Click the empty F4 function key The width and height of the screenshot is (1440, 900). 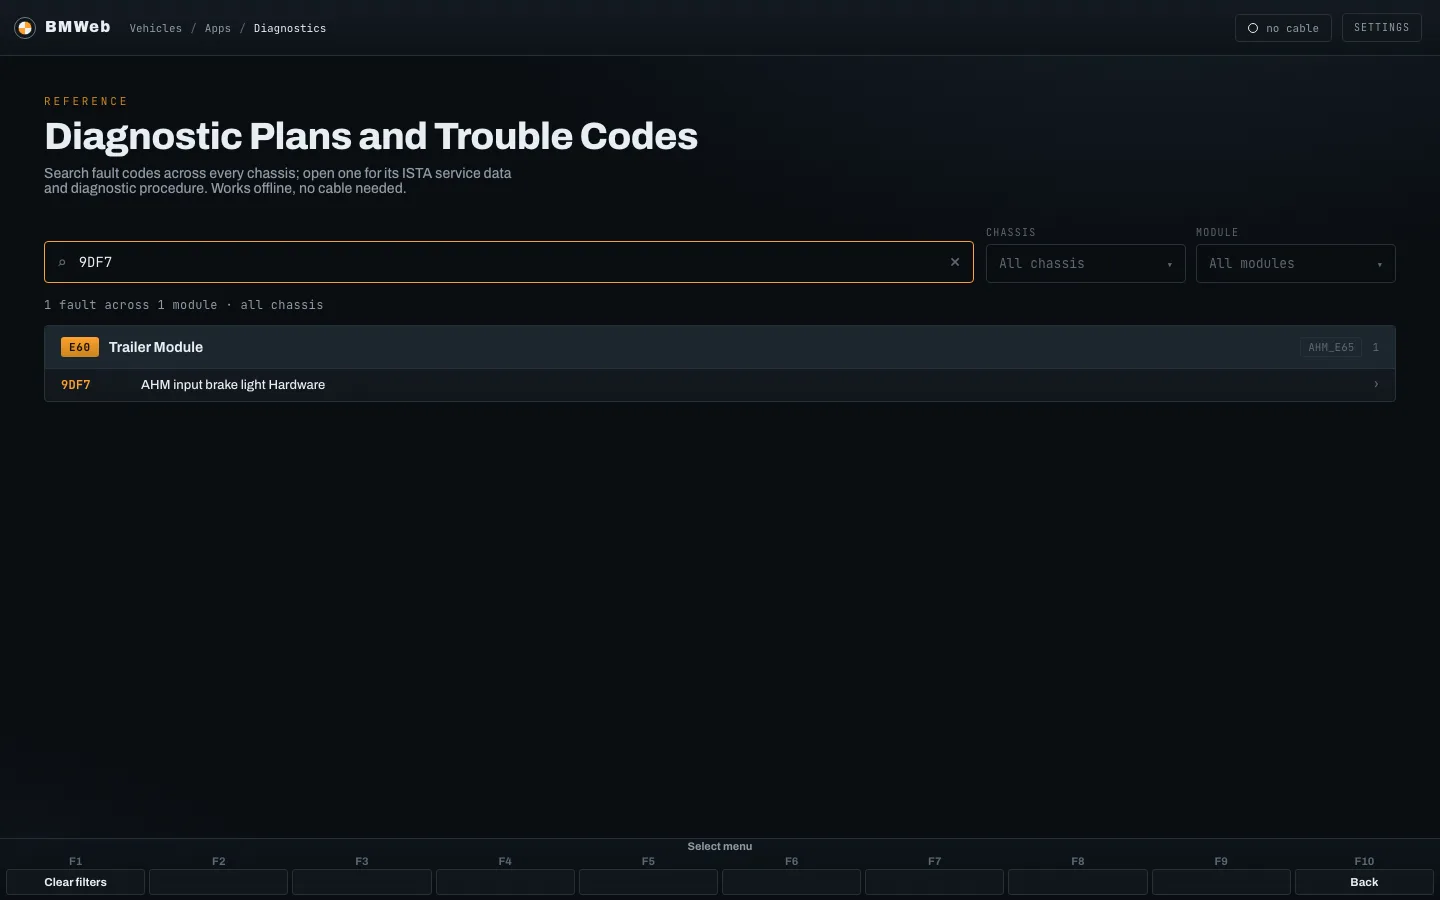pyautogui.click(x=505, y=882)
